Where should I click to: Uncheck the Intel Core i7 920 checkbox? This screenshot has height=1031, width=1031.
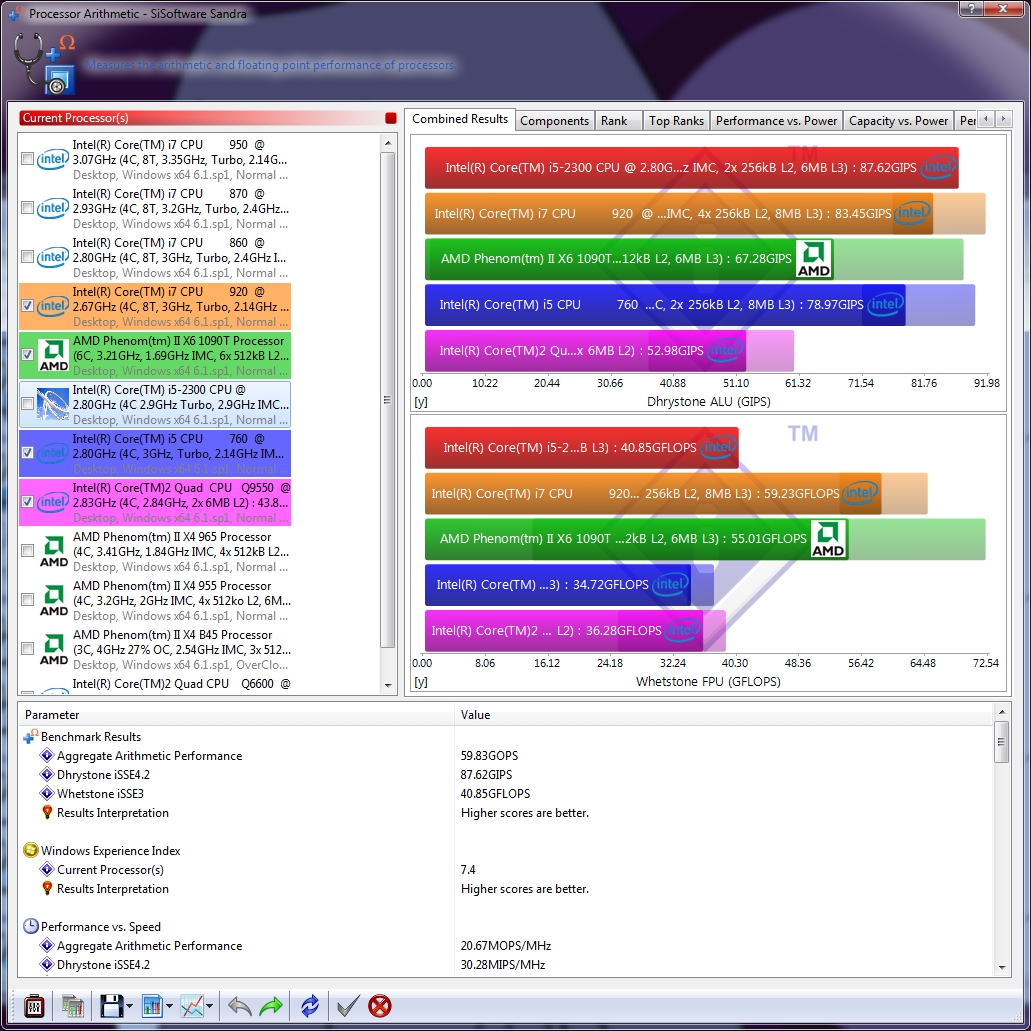pyautogui.click(x=27, y=306)
